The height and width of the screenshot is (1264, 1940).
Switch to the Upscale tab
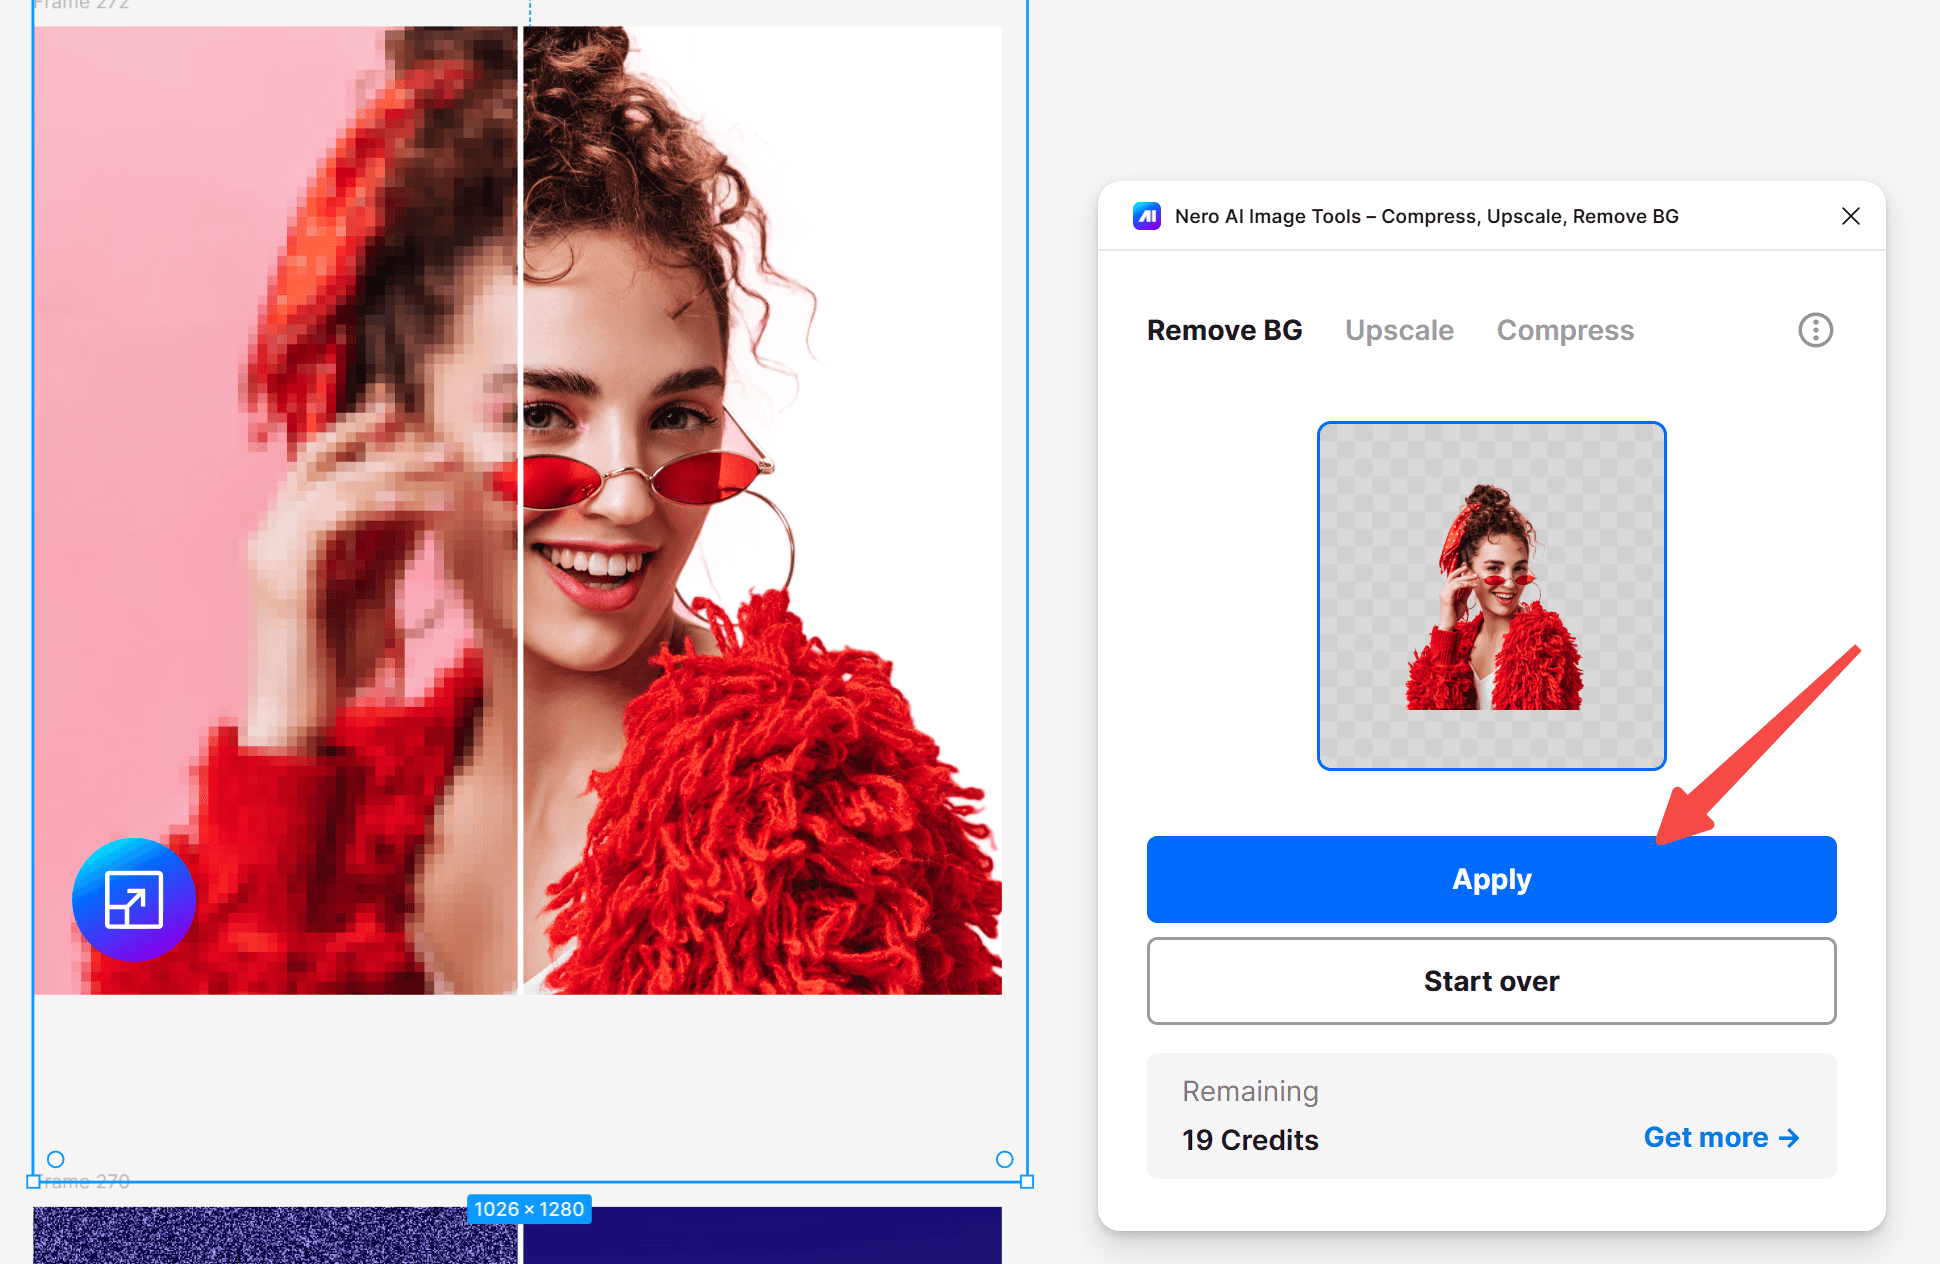[x=1399, y=330]
